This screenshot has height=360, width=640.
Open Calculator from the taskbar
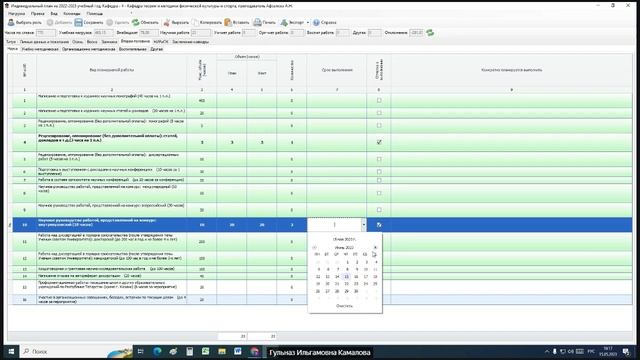coord(189,351)
